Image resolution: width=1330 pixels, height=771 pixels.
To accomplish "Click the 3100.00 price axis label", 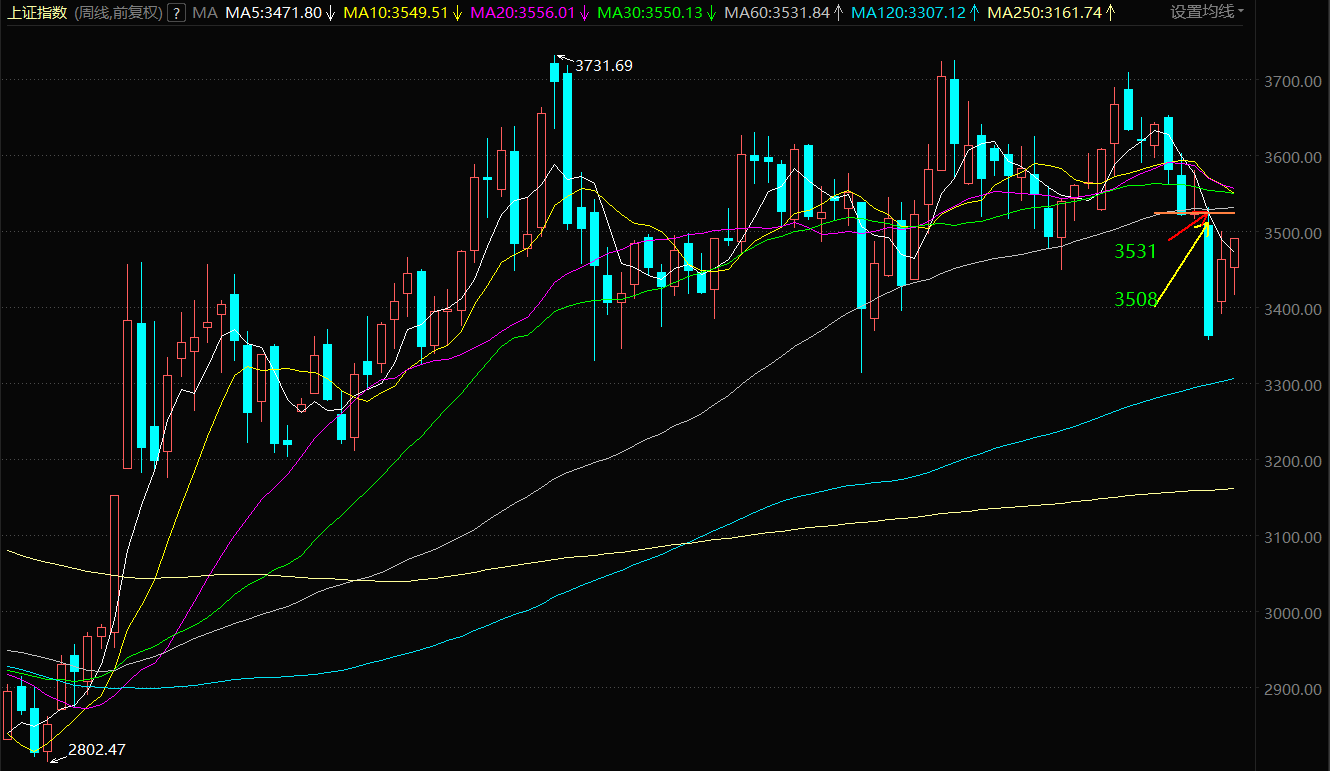I will 1293,537.
